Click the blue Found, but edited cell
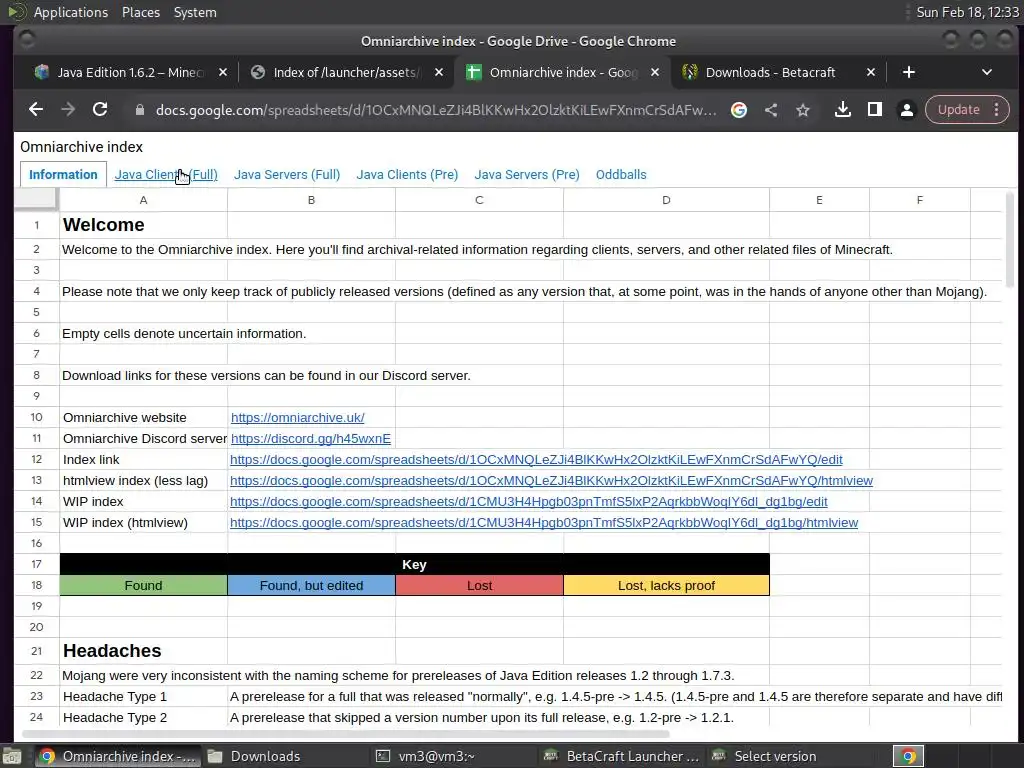 312,585
